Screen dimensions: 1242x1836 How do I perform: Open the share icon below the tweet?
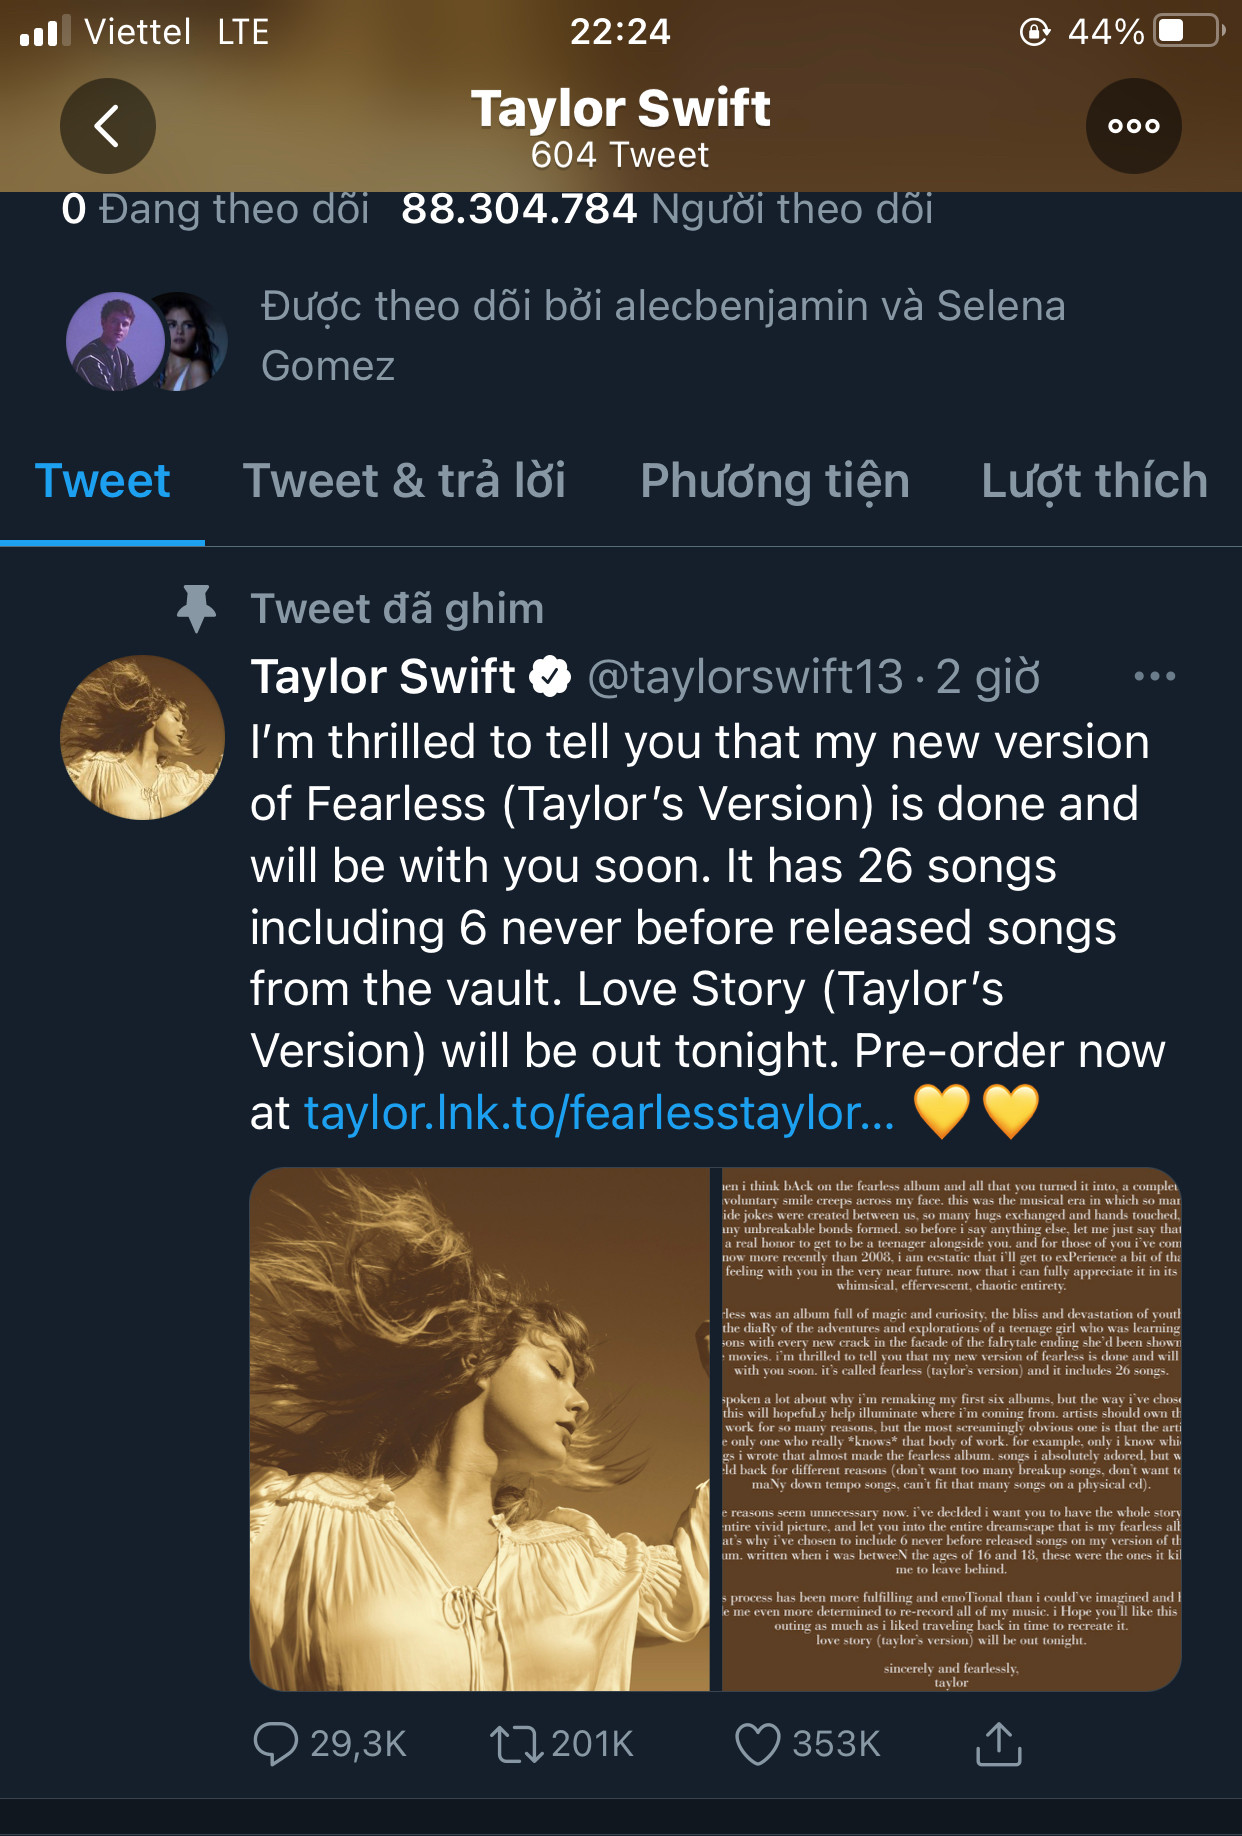[x=998, y=1744]
